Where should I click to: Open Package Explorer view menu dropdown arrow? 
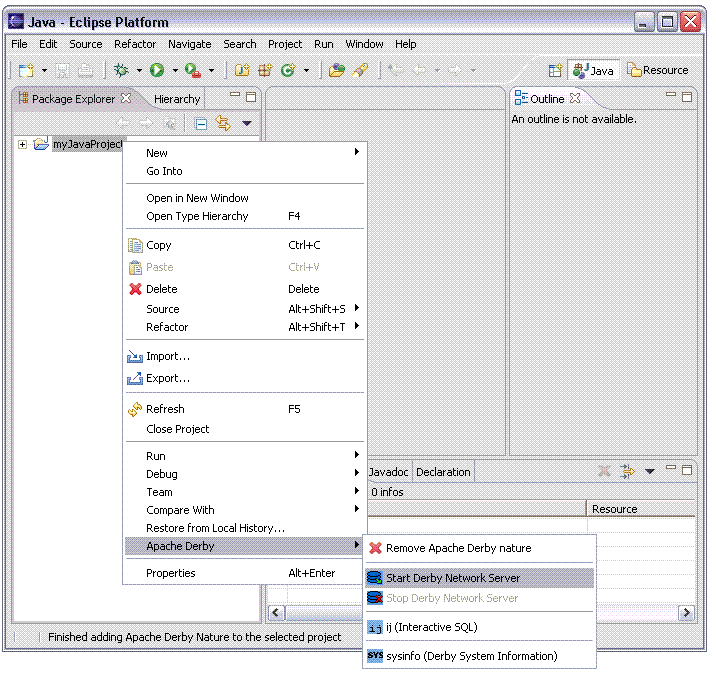[247, 124]
